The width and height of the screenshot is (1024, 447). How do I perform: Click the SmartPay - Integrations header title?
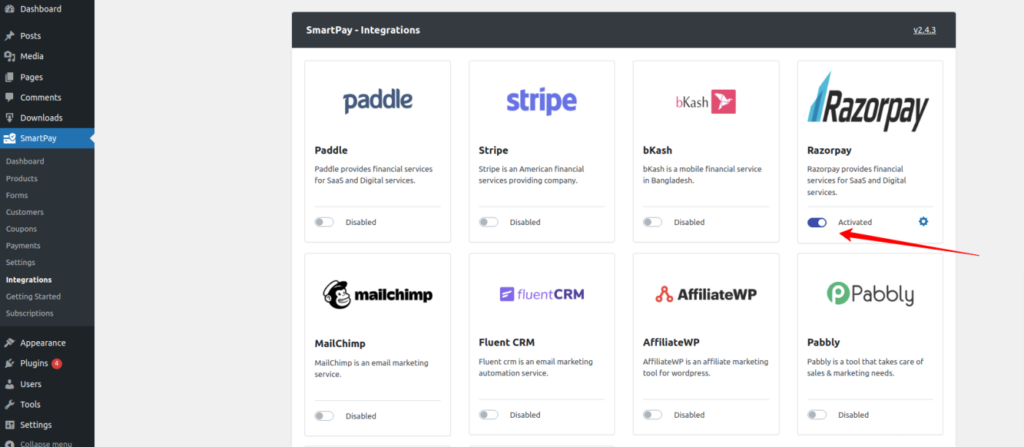[363, 30]
